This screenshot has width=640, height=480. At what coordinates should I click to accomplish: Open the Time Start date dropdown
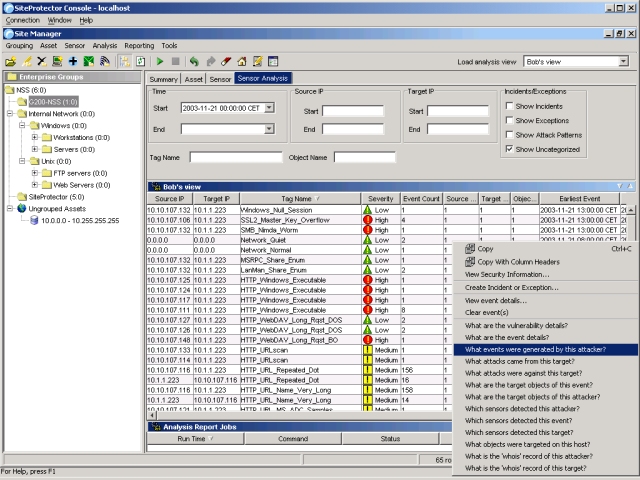(x=269, y=108)
